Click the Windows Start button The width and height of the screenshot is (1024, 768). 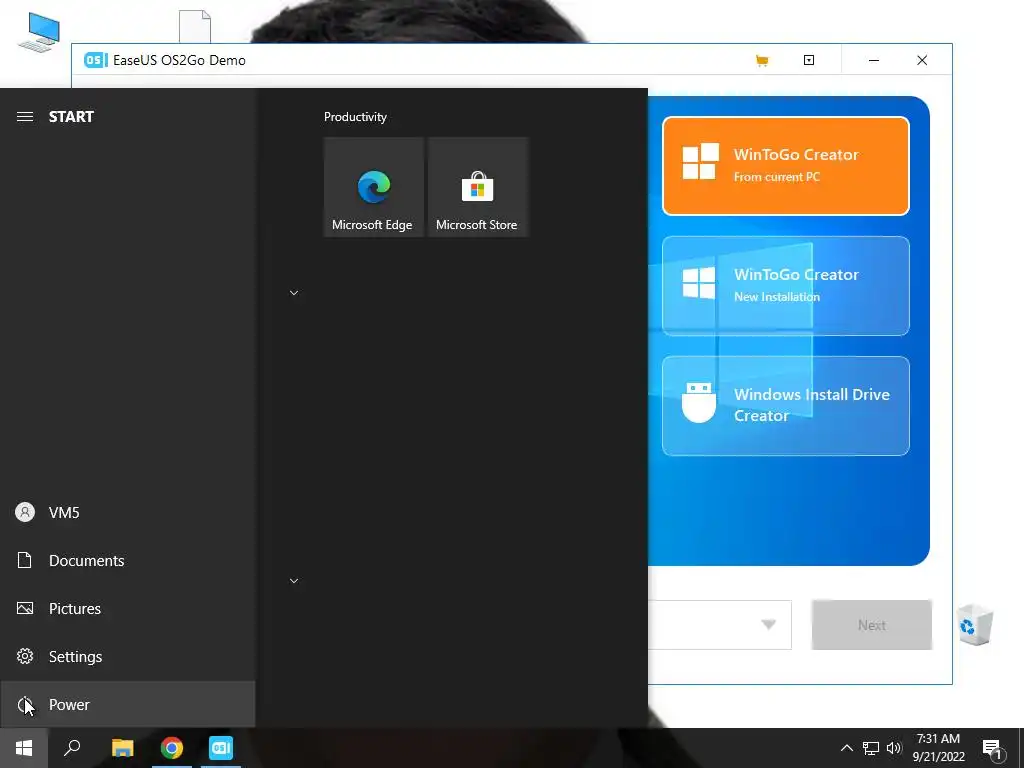point(24,748)
